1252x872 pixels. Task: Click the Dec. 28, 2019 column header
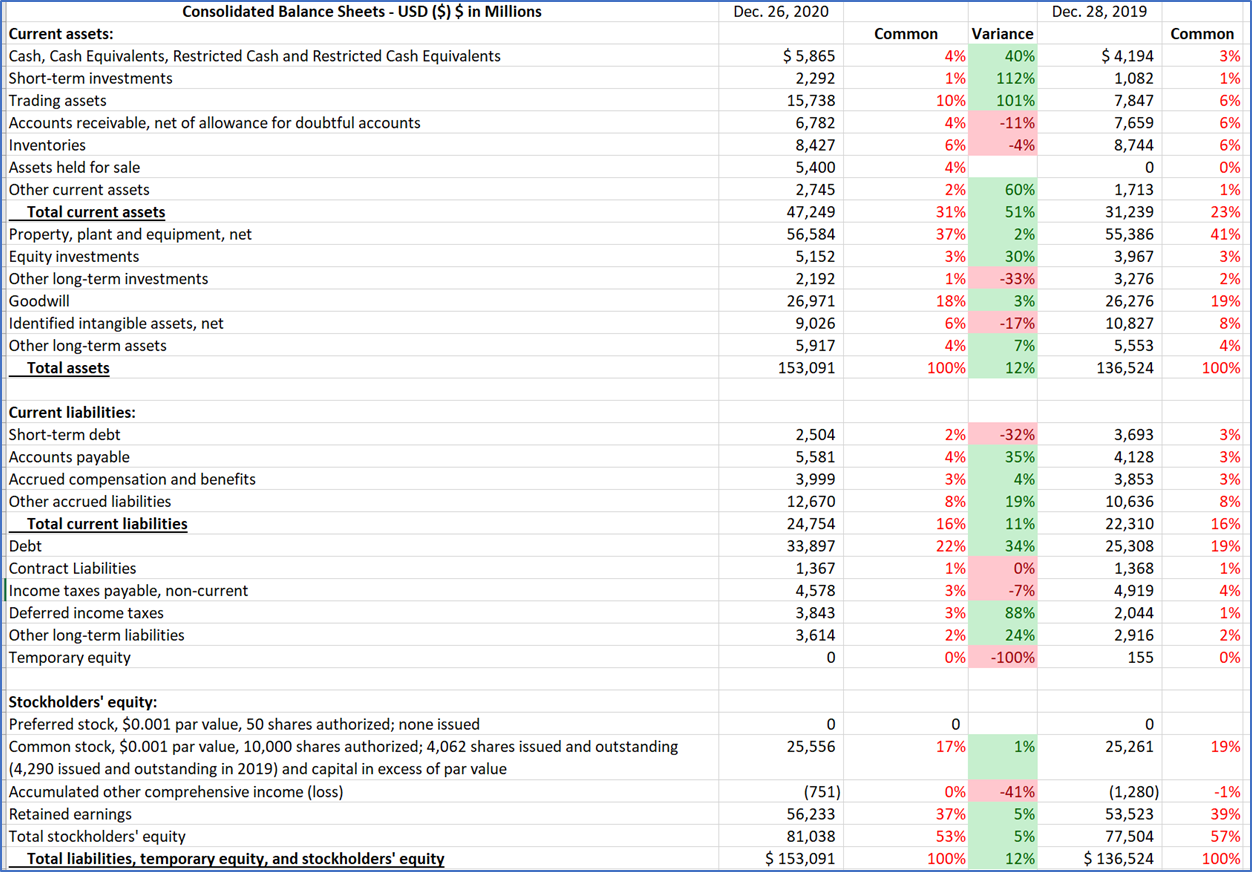[1100, 11]
